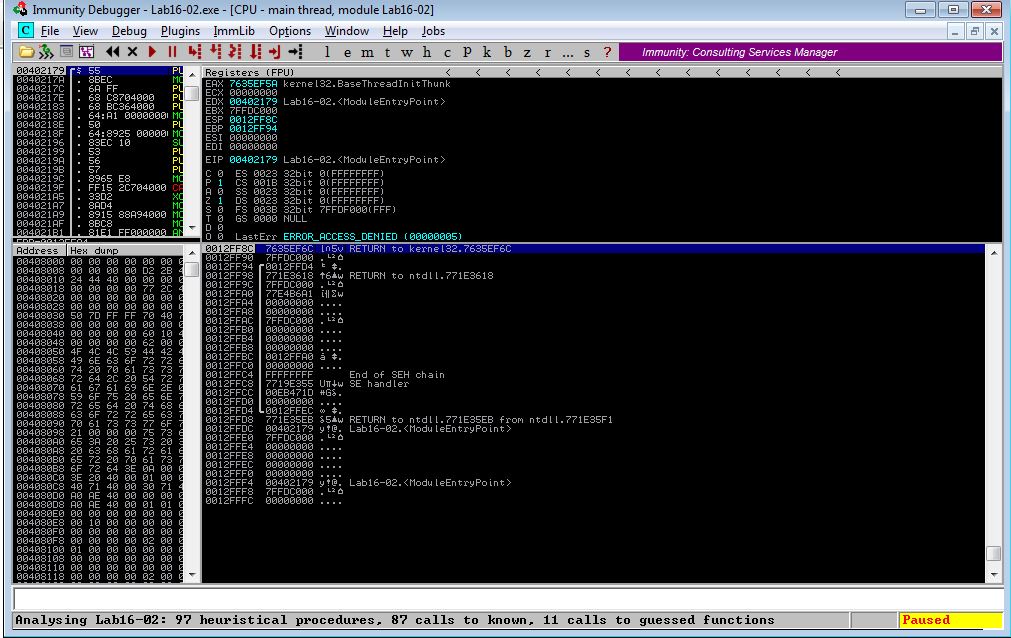Open the Log window with the l button
This screenshot has width=1011, height=638.
[328, 52]
